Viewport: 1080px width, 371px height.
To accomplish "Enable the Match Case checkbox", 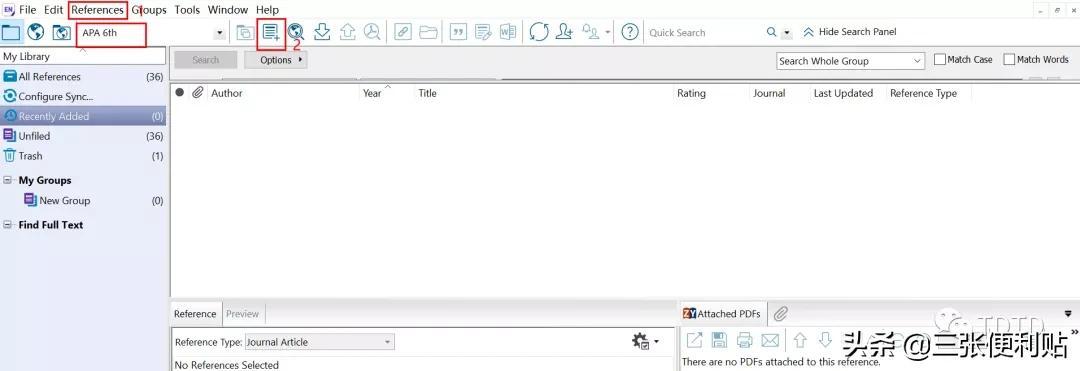I will pos(939,60).
